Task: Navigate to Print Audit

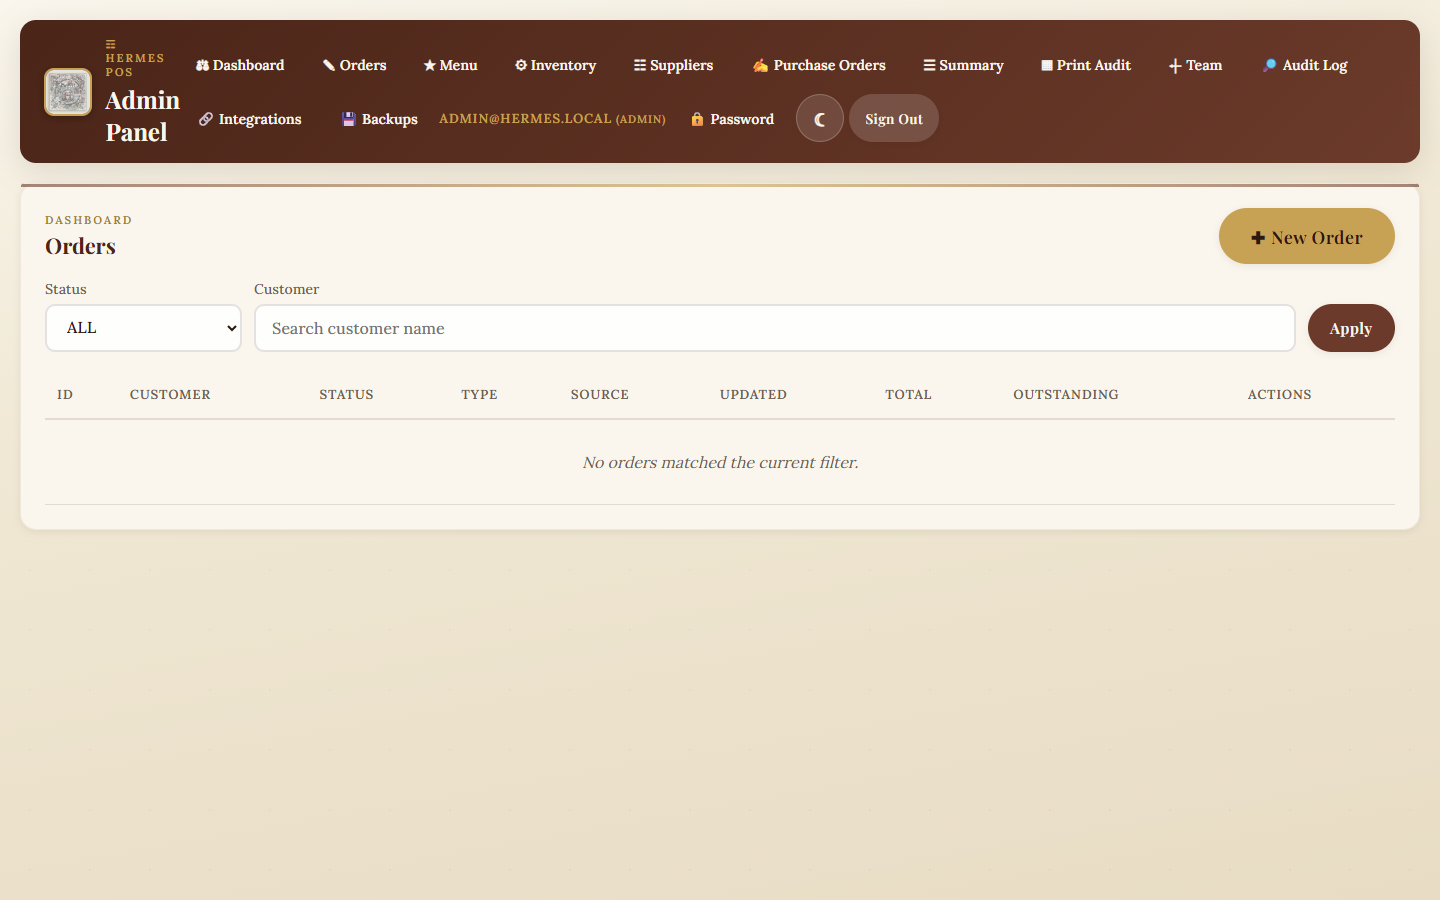Action: [1086, 64]
